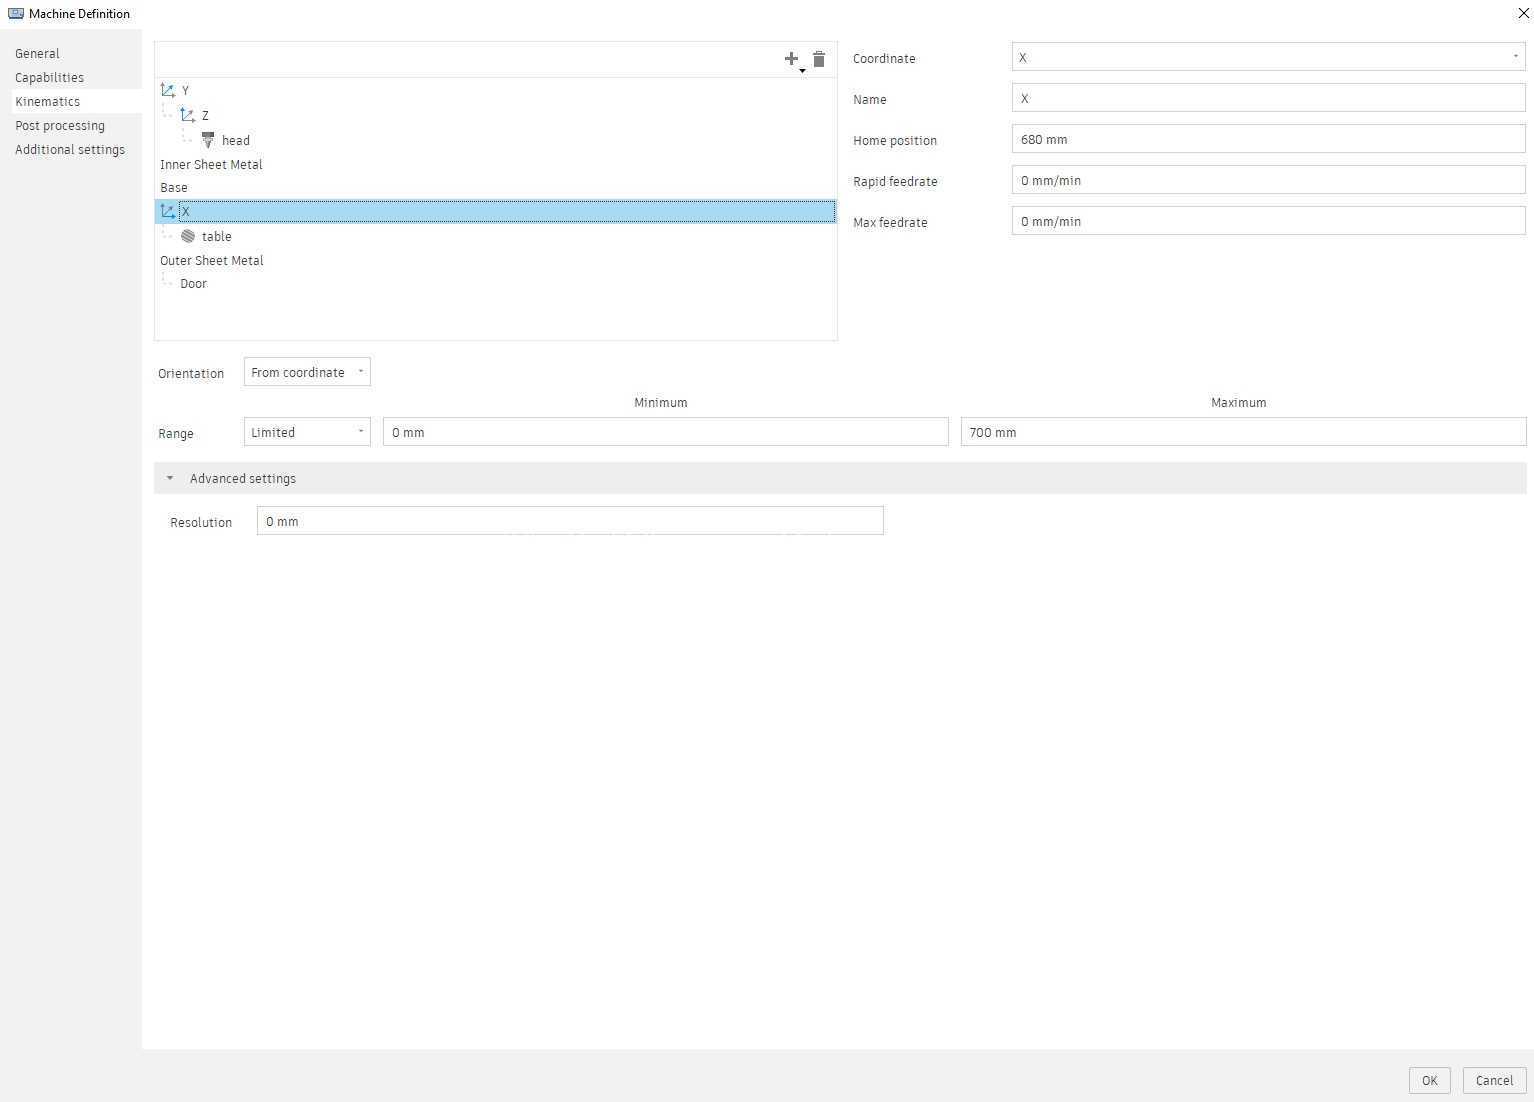Open the General section
Screen dimensions: 1534x1102
click(37, 53)
